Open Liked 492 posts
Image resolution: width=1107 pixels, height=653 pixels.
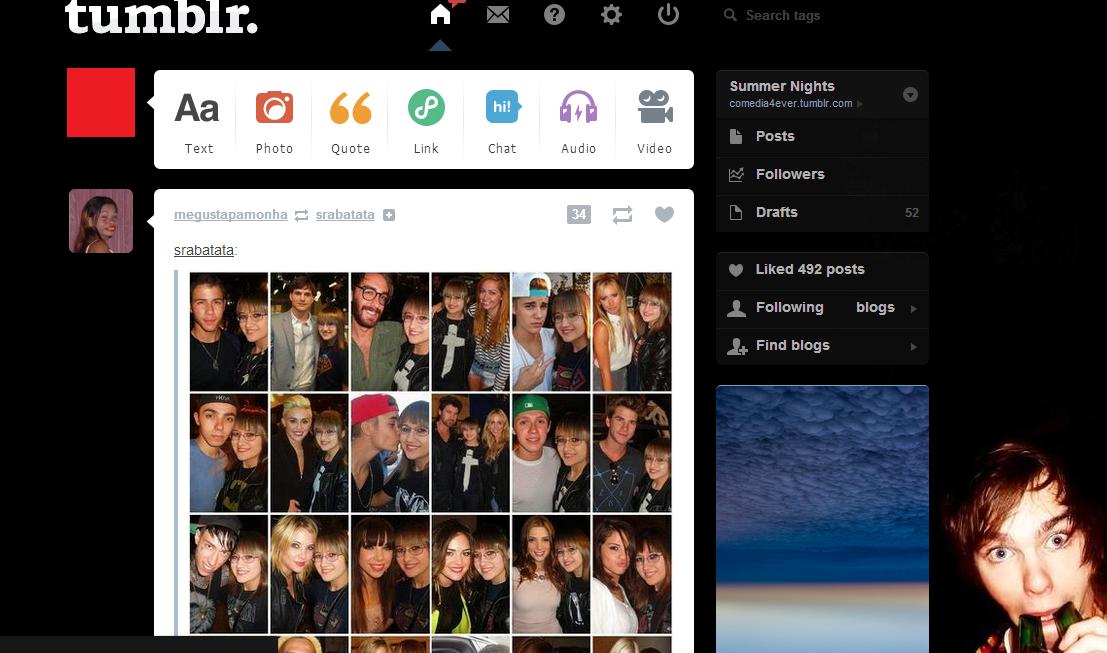coord(822,270)
